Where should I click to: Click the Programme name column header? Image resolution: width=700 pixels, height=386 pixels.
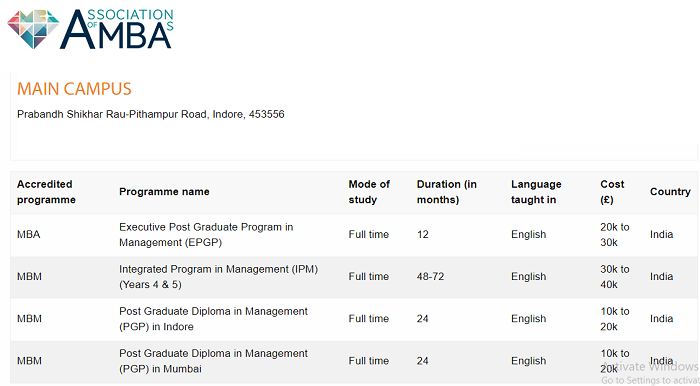pyautogui.click(x=164, y=192)
